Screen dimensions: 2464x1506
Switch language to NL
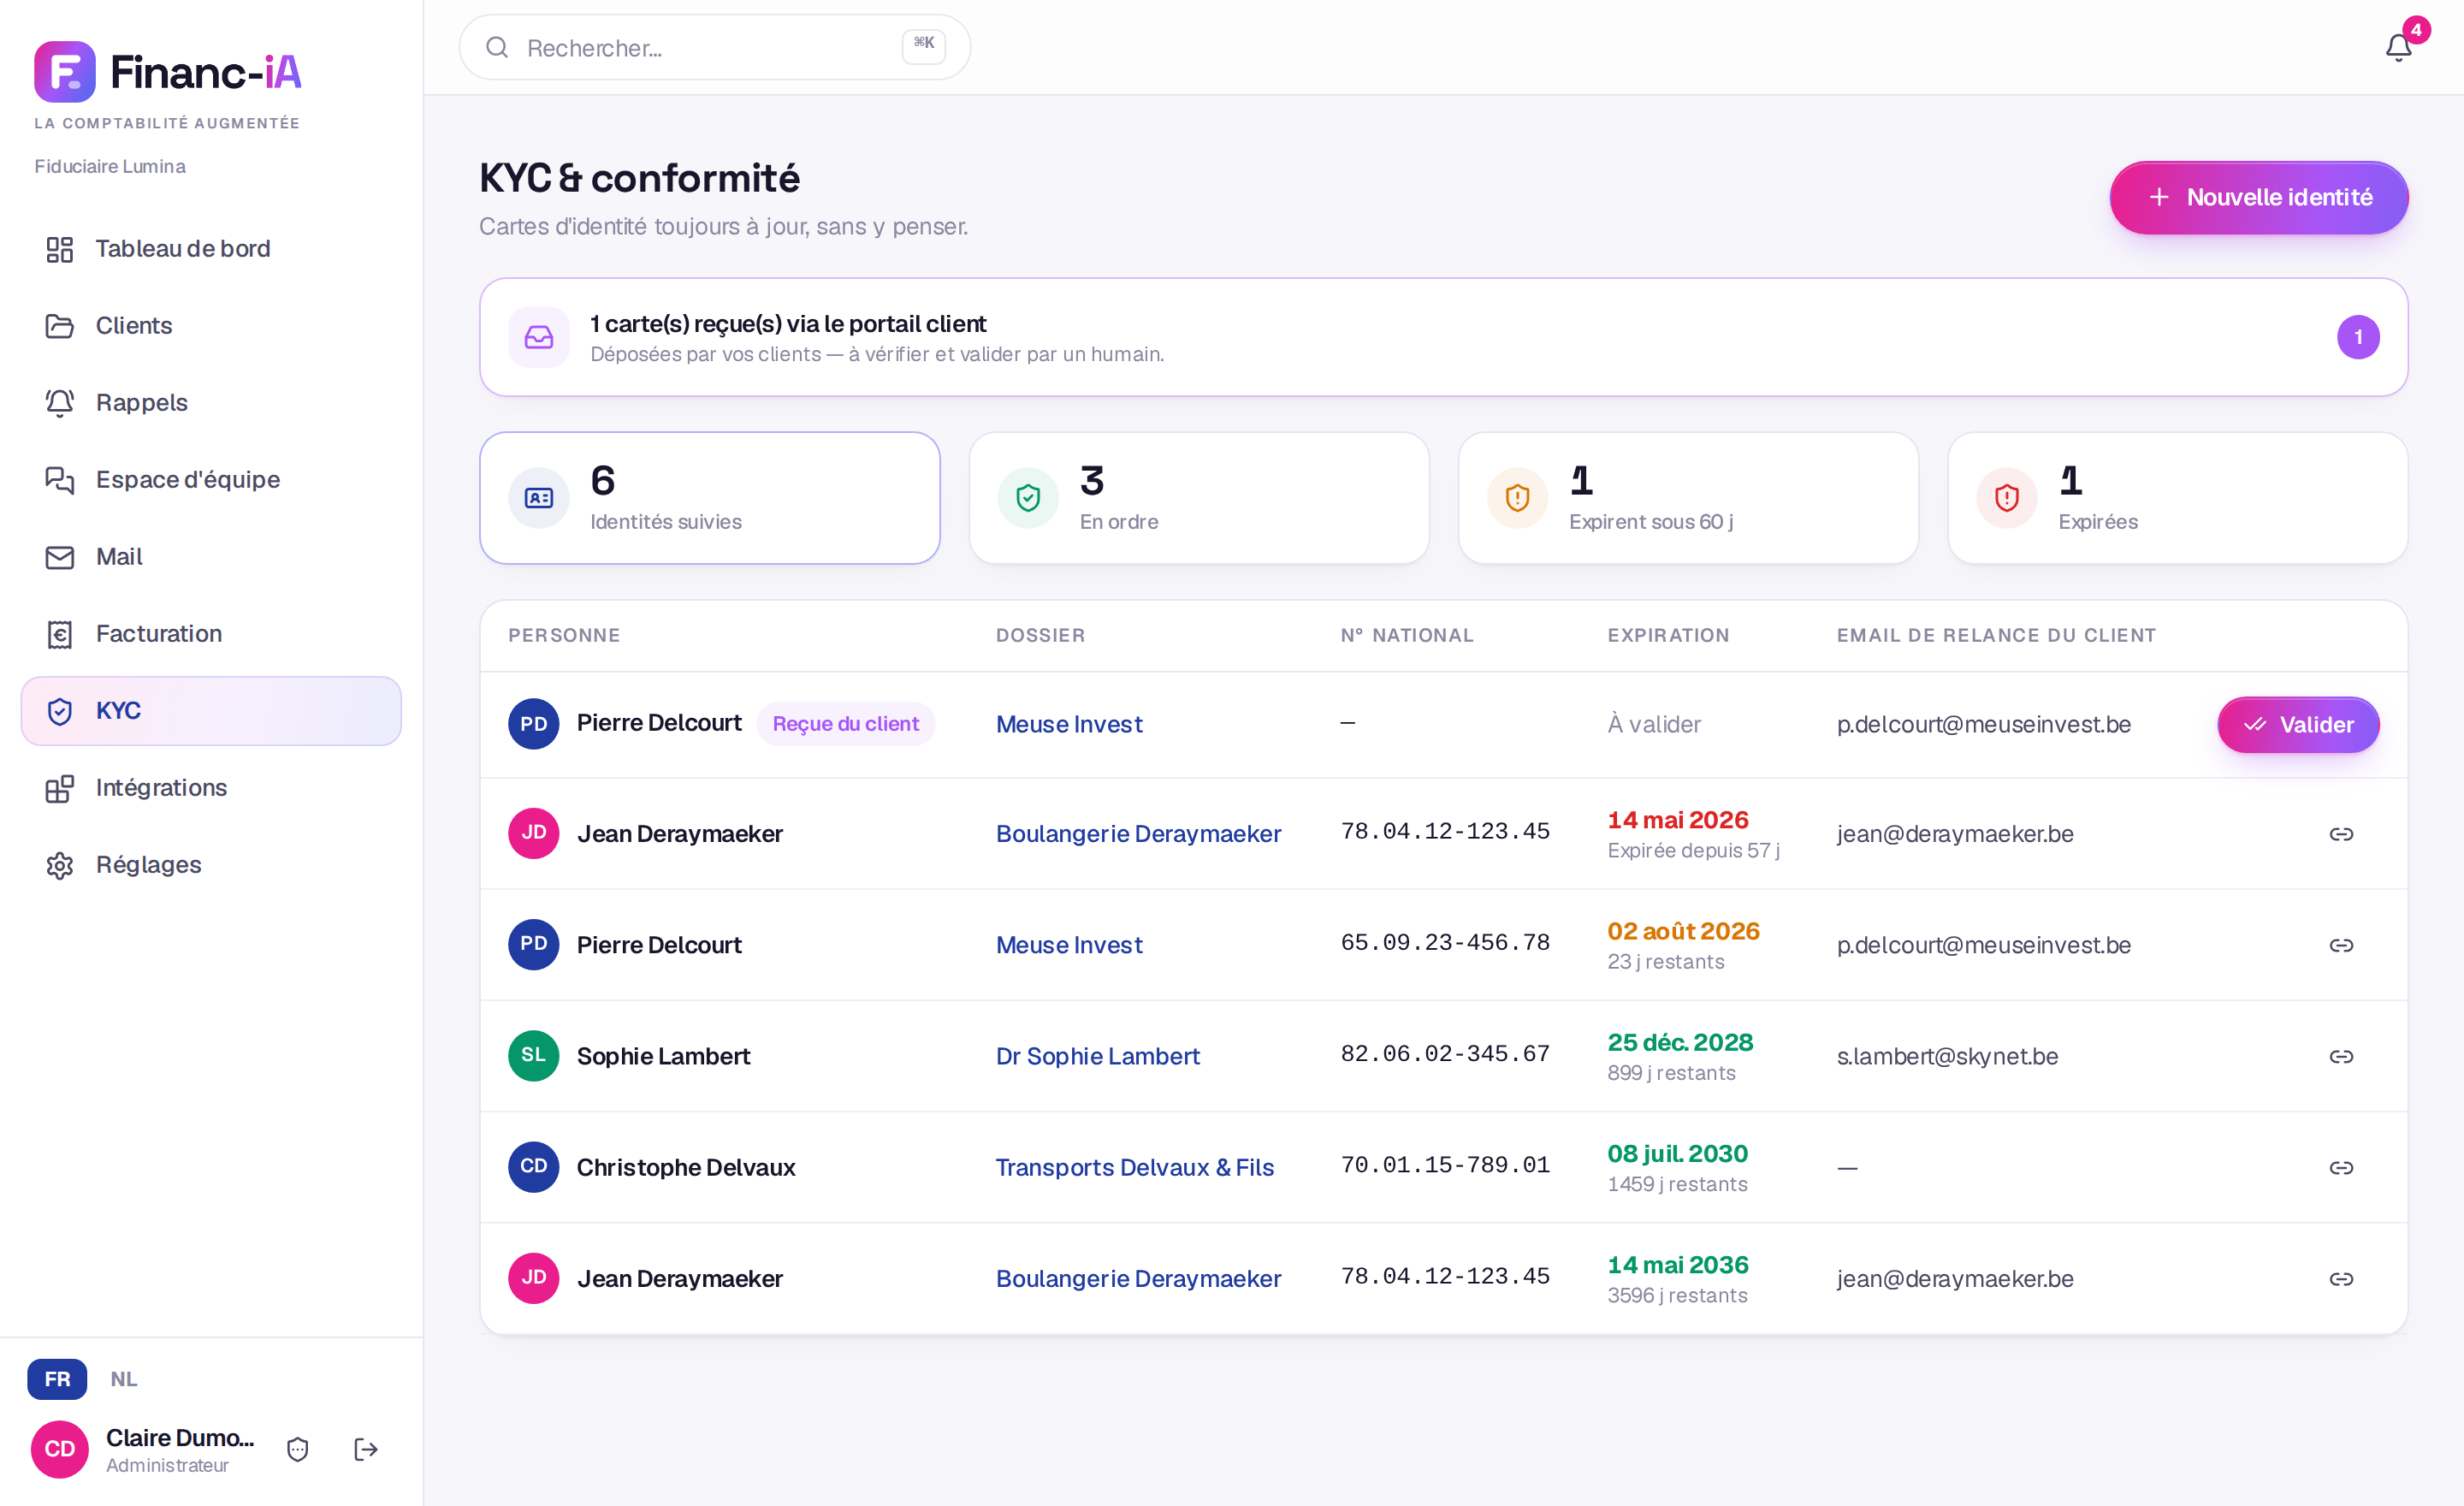123,1379
